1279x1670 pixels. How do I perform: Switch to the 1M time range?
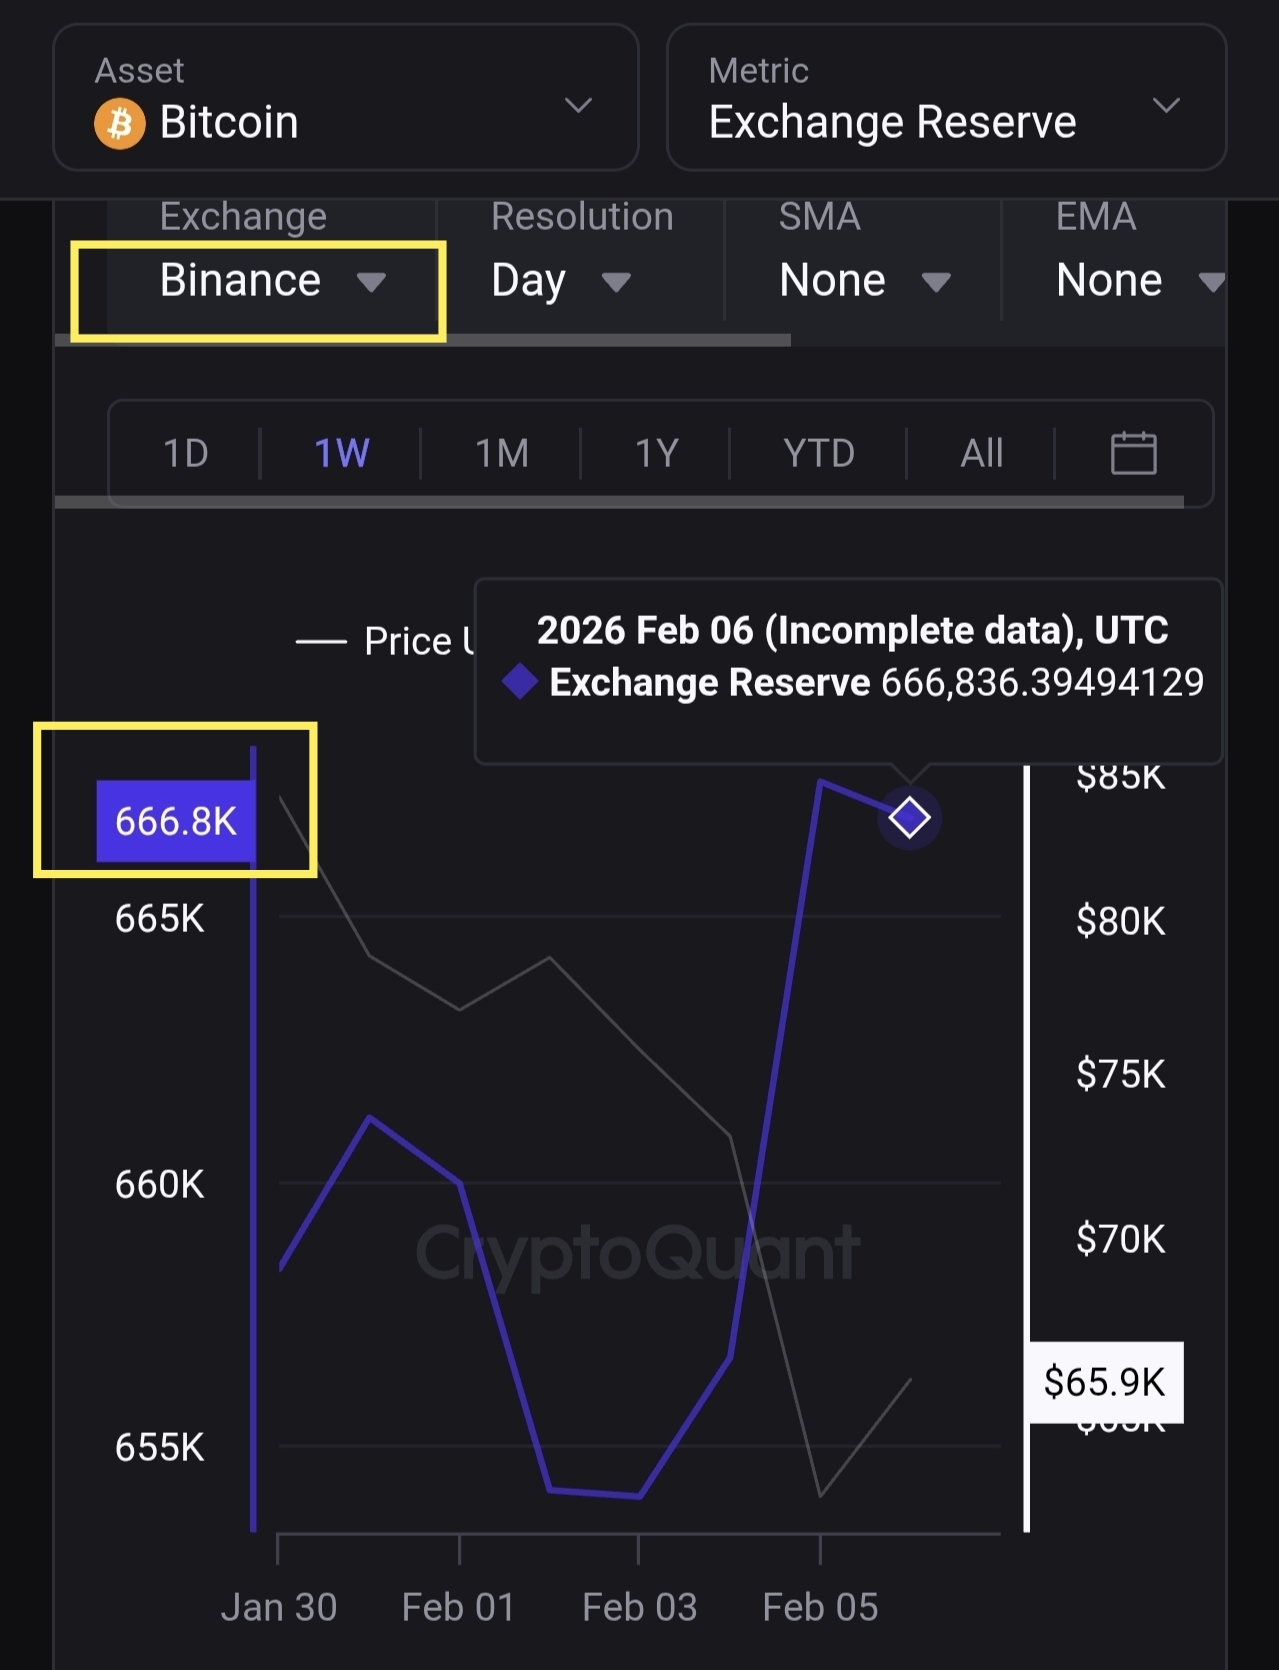pyautogui.click(x=501, y=453)
